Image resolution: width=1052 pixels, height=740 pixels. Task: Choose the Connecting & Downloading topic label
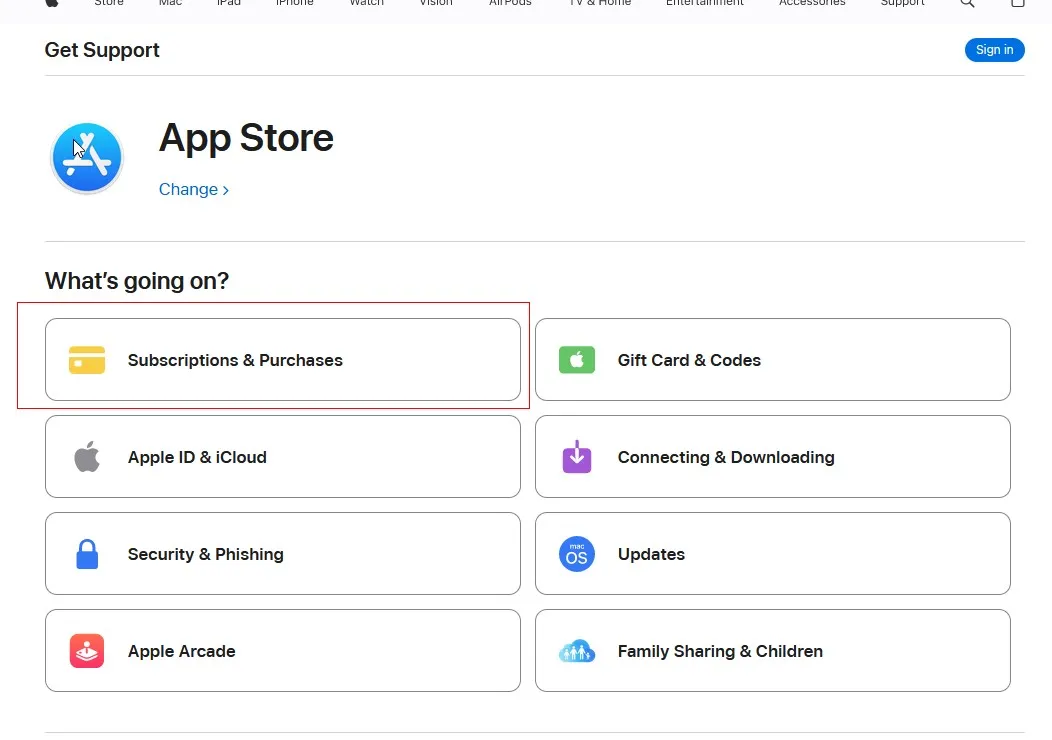tap(726, 457)
